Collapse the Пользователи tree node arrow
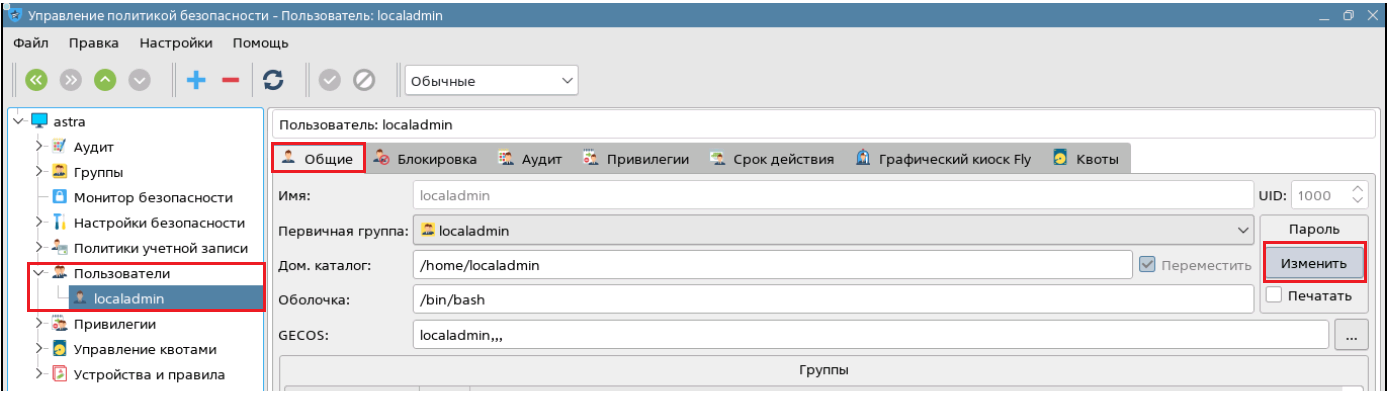1390x396 pixels. [40, 273]
